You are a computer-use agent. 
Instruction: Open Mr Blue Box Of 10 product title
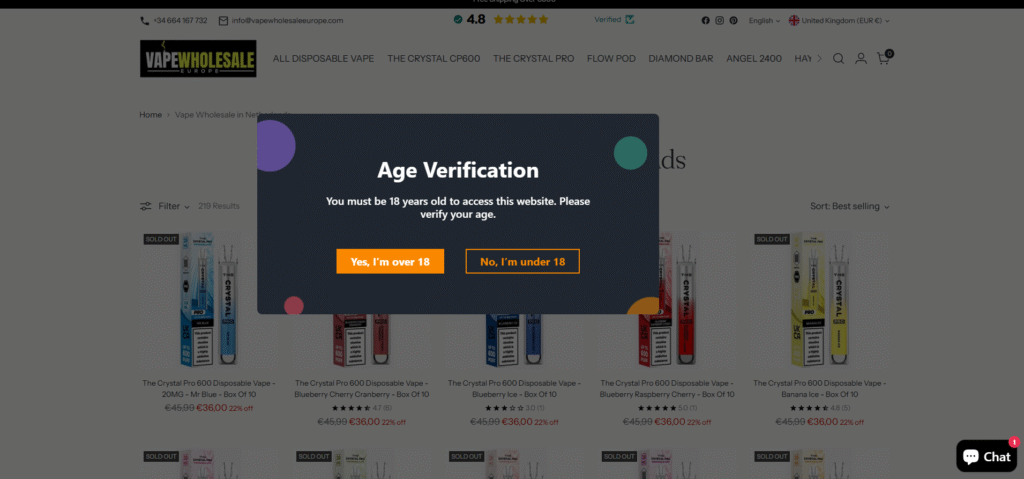[209, 389]
